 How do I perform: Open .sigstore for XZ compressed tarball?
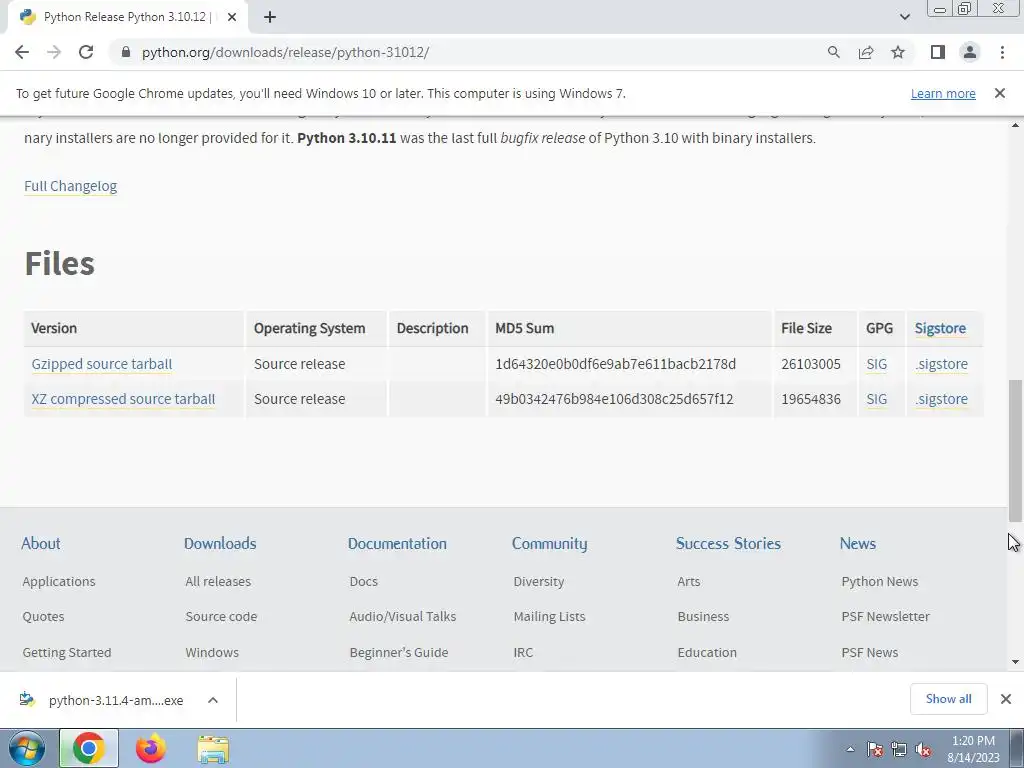point(941,399)
